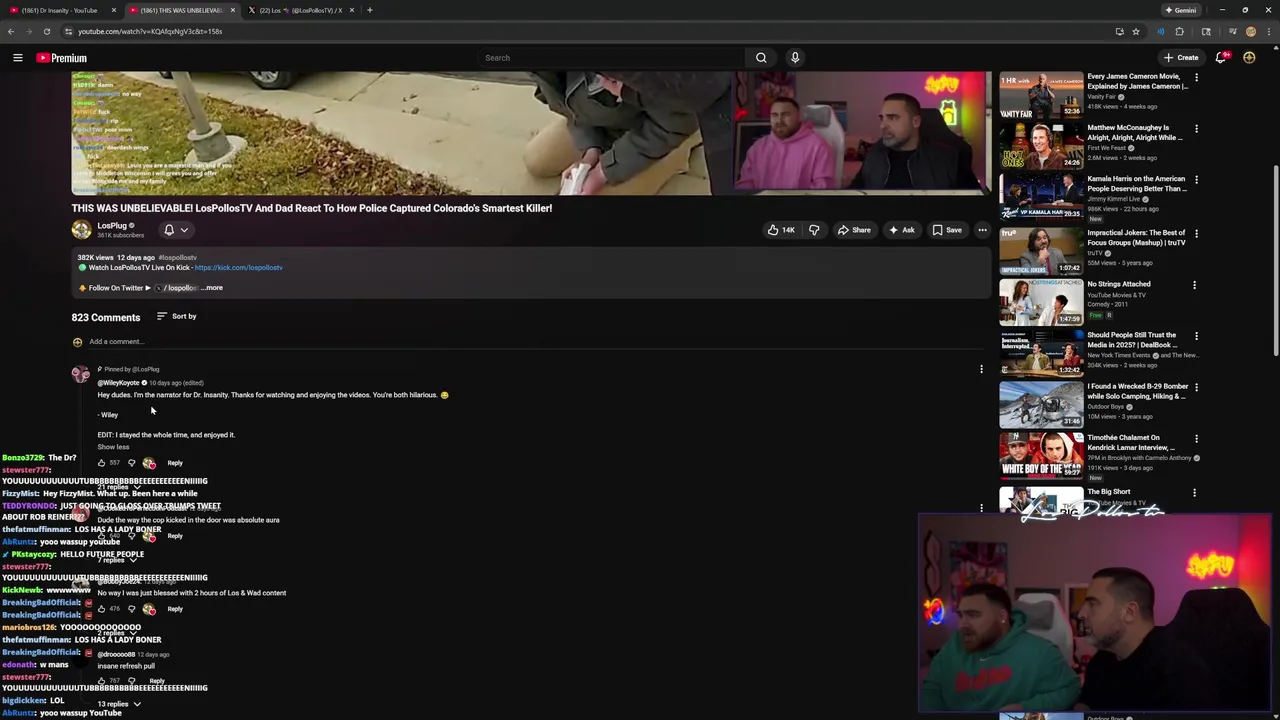
Task: Open Should People Still Trust Media thumbnail
Action: 1041,353
